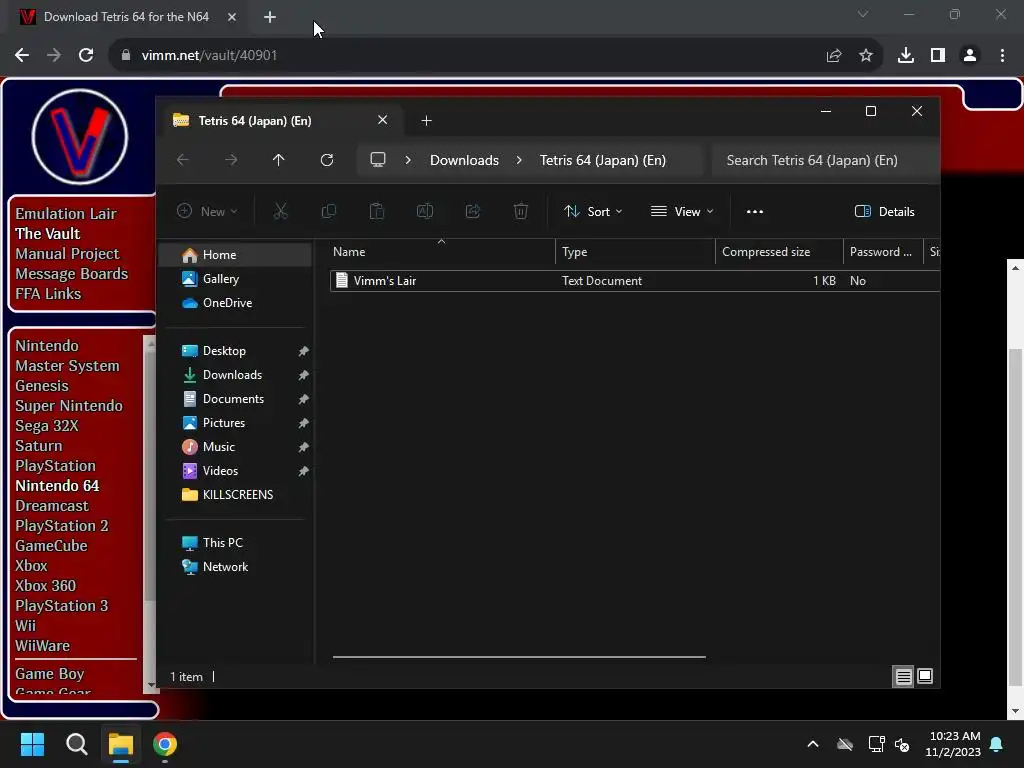Expand chevron before Downloads in address bar

click(x=408, y=160)
